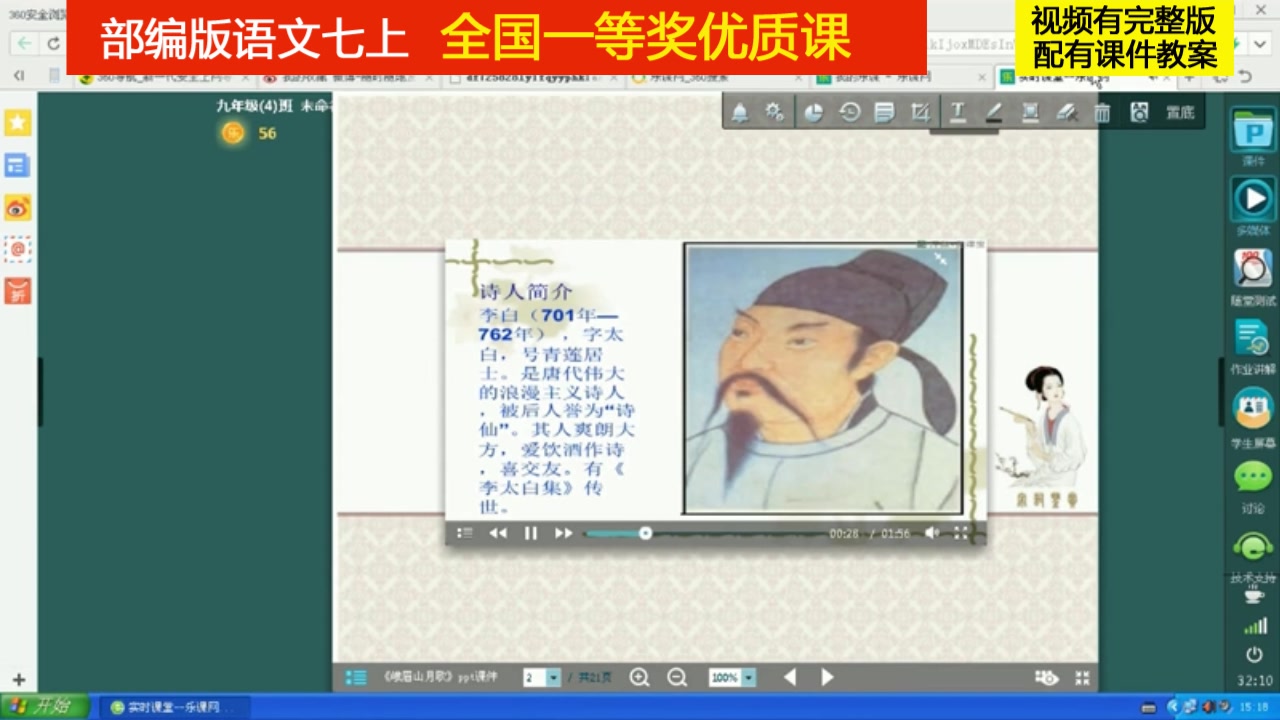Open the 随堂测试 quiz icon

point(1253,269)
